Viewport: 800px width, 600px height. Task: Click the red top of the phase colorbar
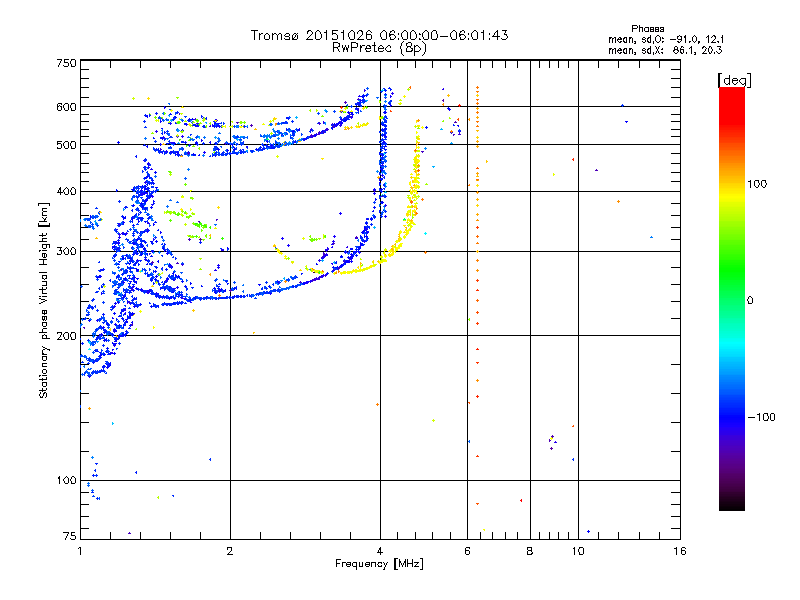[x=731, y=95]
